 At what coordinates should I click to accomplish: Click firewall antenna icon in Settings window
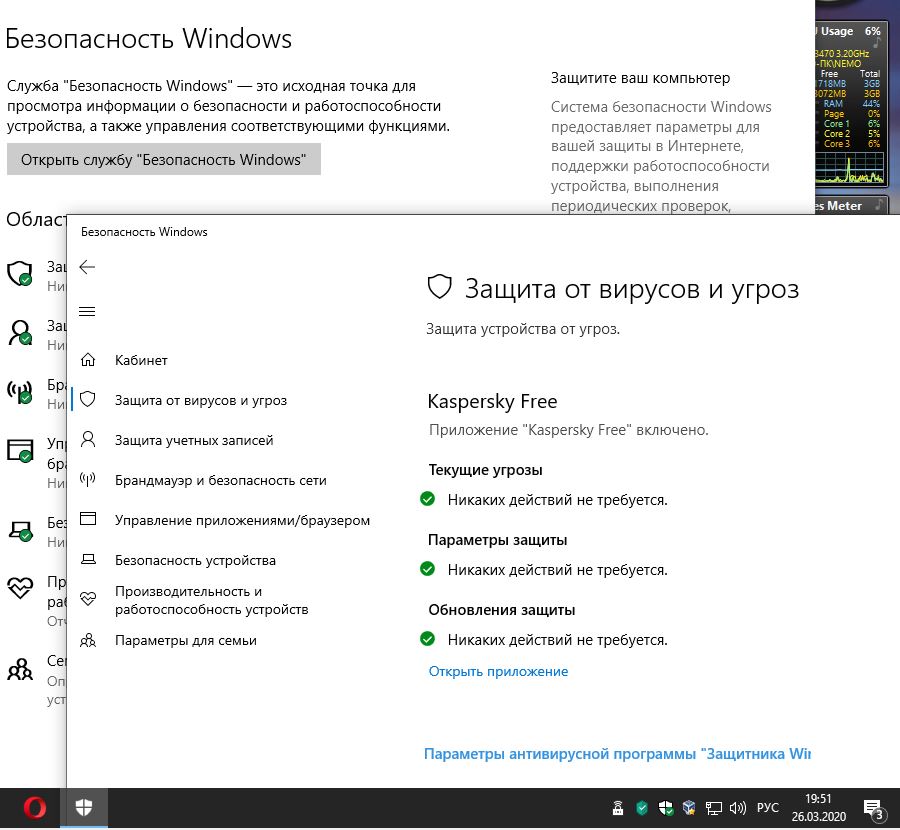click(20, 391)
